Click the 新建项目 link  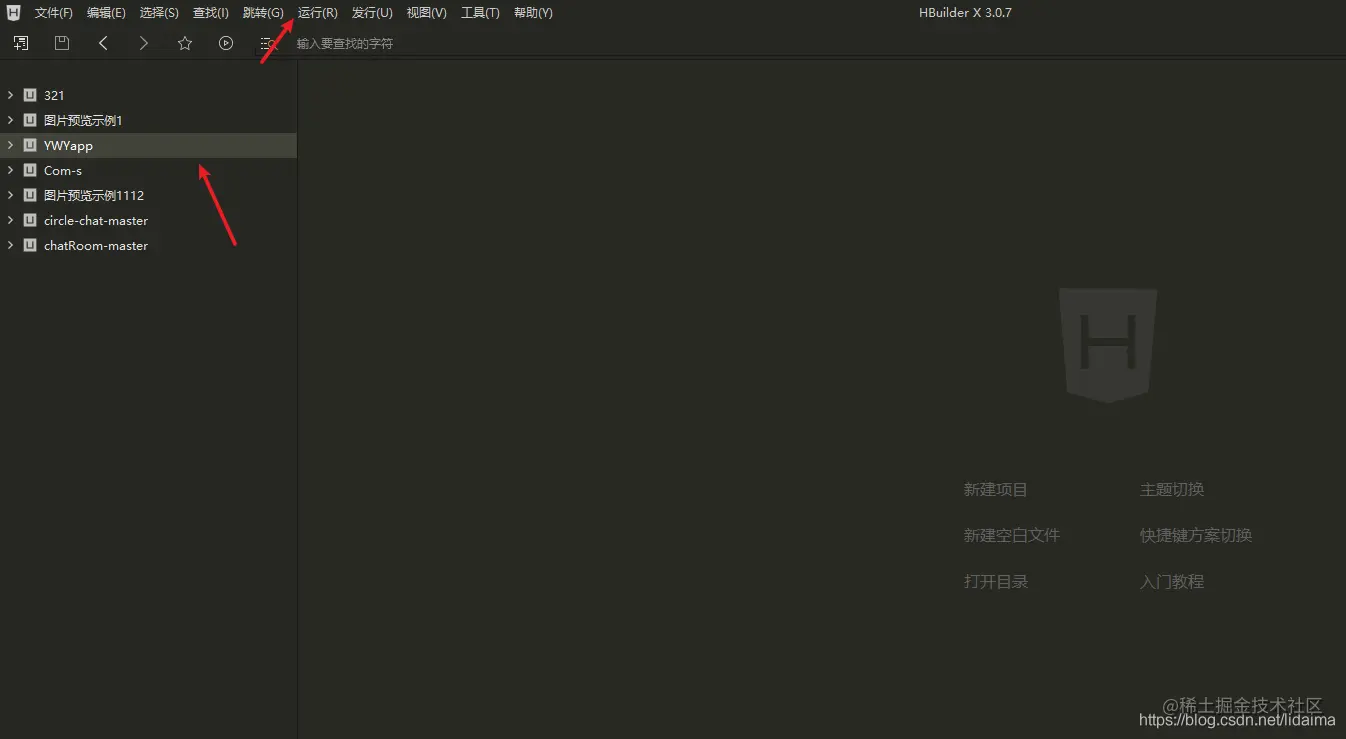click(x=995, y=489)
